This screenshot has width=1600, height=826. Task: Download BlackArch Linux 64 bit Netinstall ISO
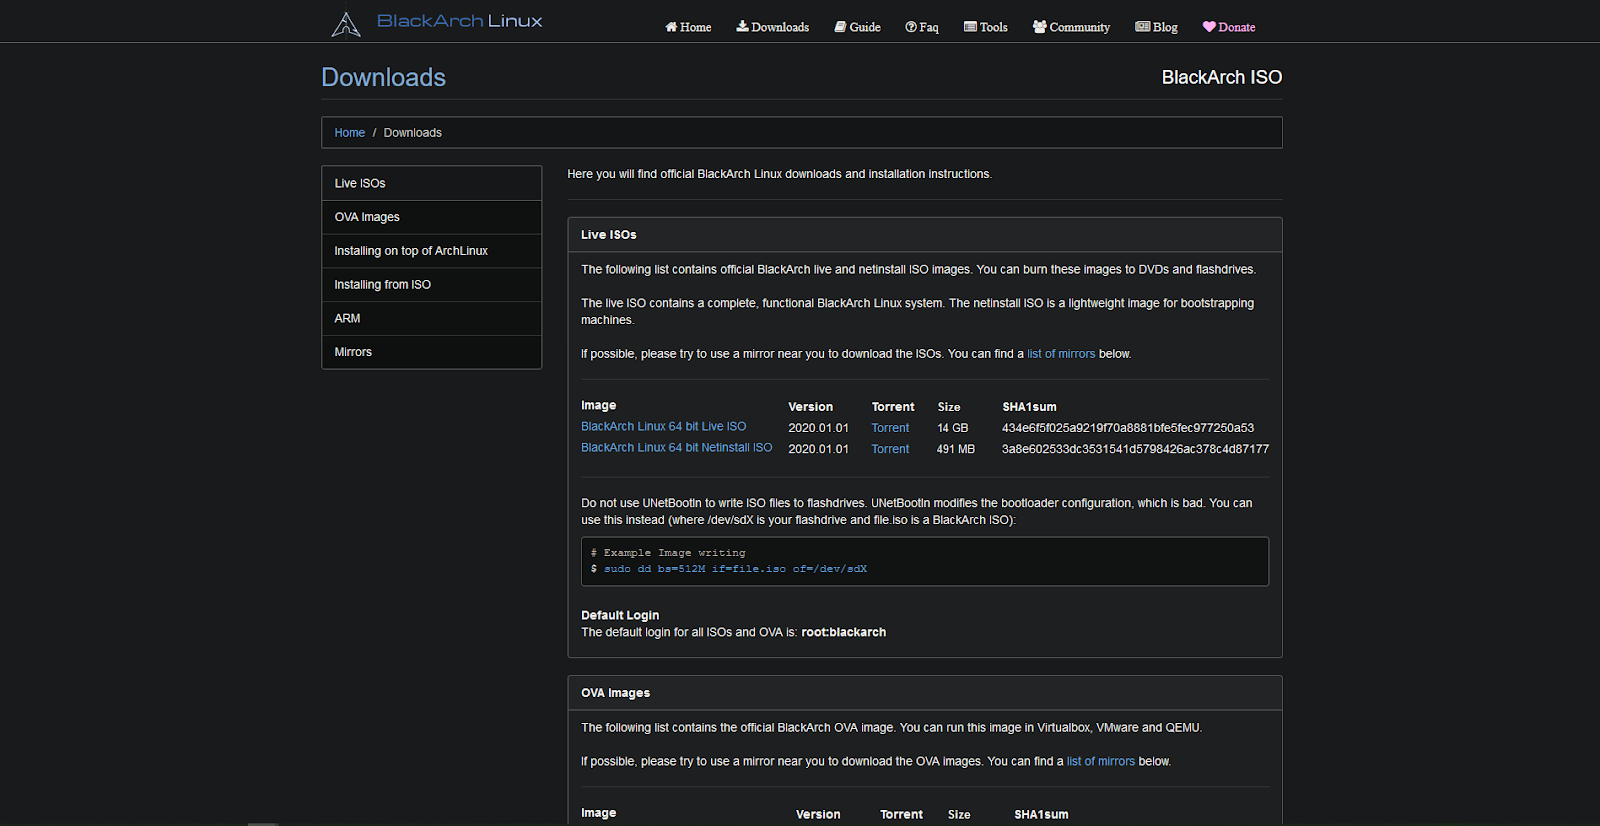(677, 448)
